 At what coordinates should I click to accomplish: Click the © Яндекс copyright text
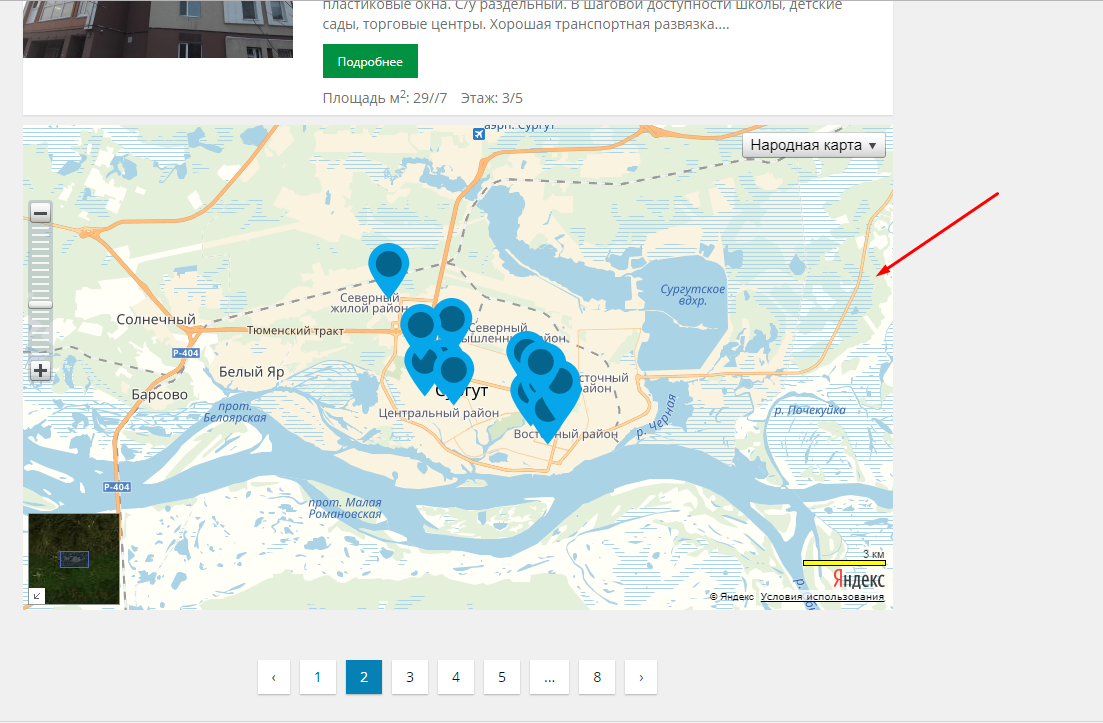point(732,597)
